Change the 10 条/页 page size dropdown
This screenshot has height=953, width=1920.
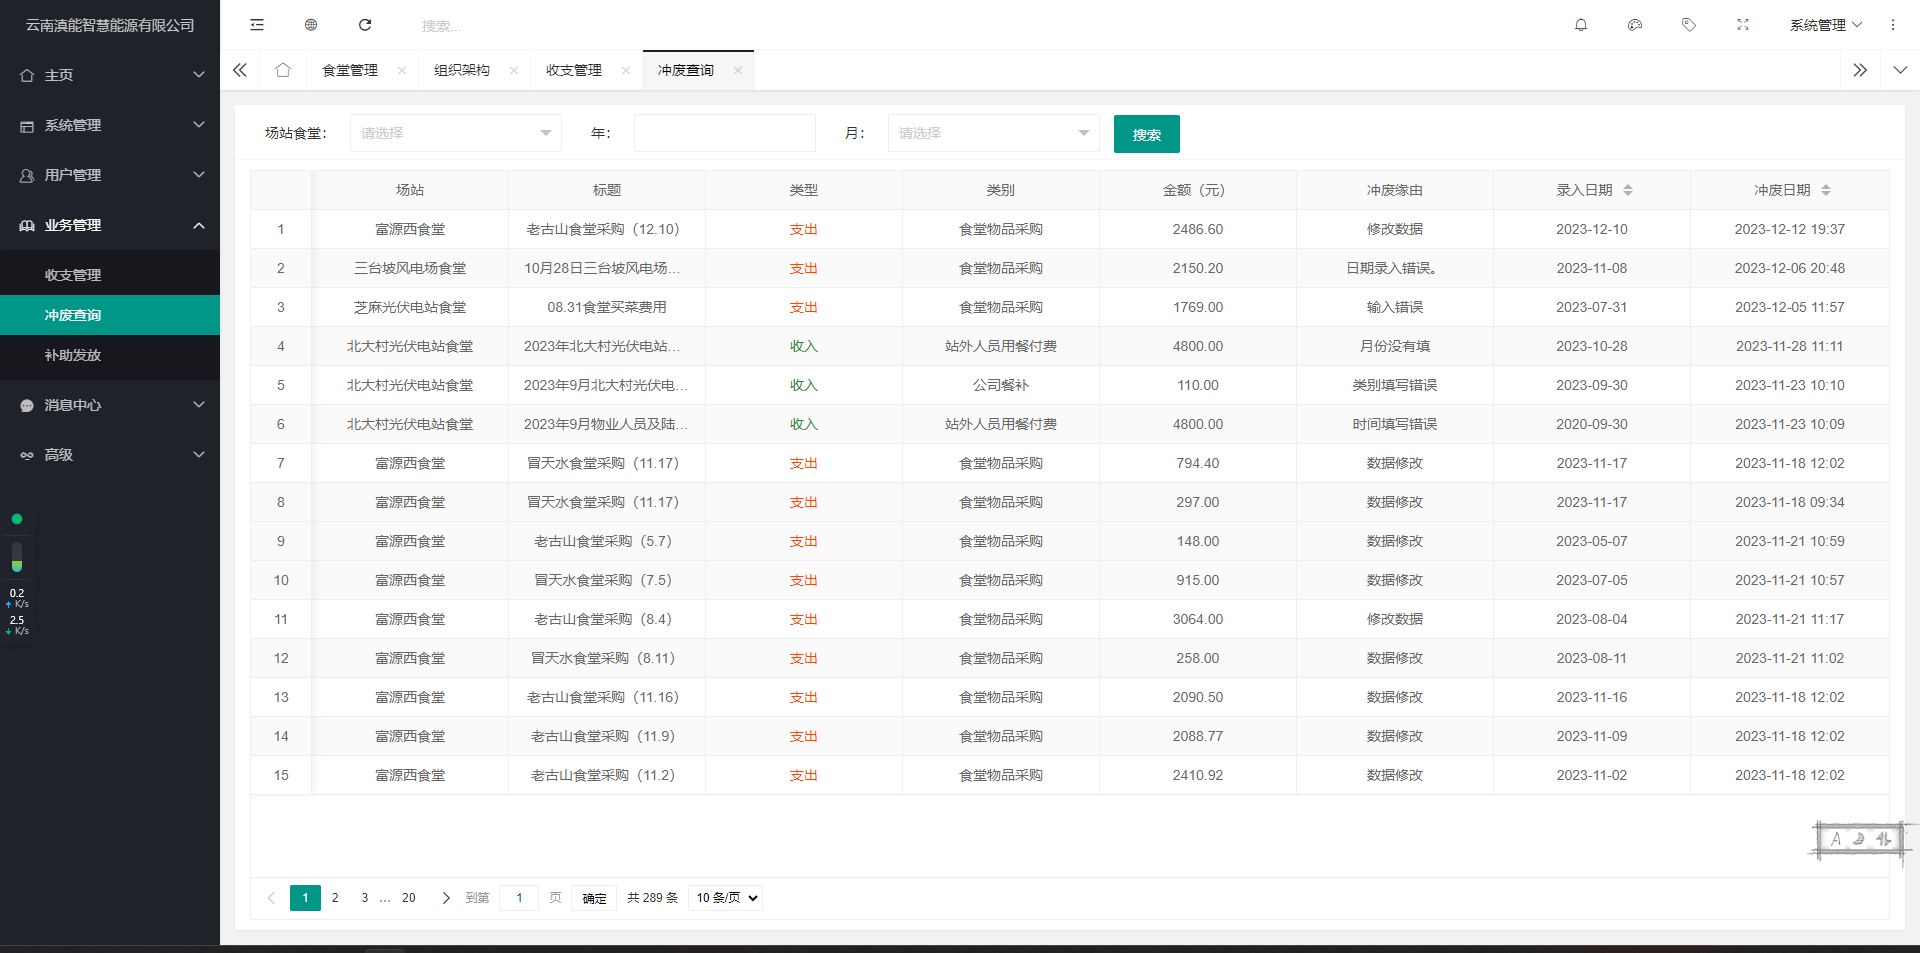(x=726, y=898)
